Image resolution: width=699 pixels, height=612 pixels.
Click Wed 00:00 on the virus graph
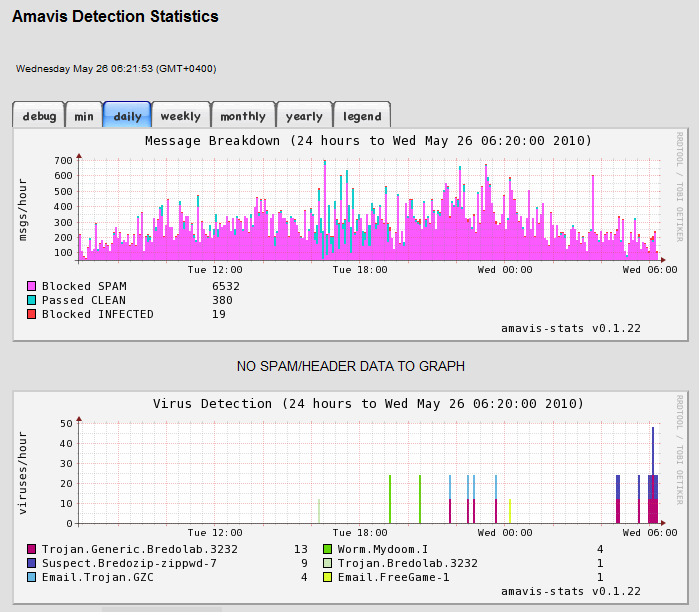point(505,533)
